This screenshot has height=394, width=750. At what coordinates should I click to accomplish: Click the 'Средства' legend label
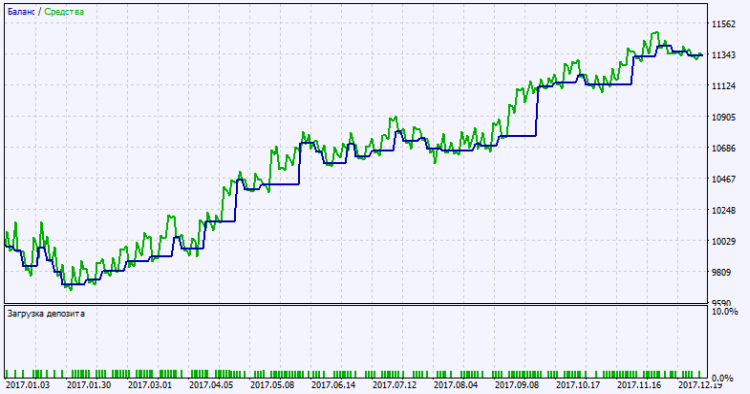64,12
